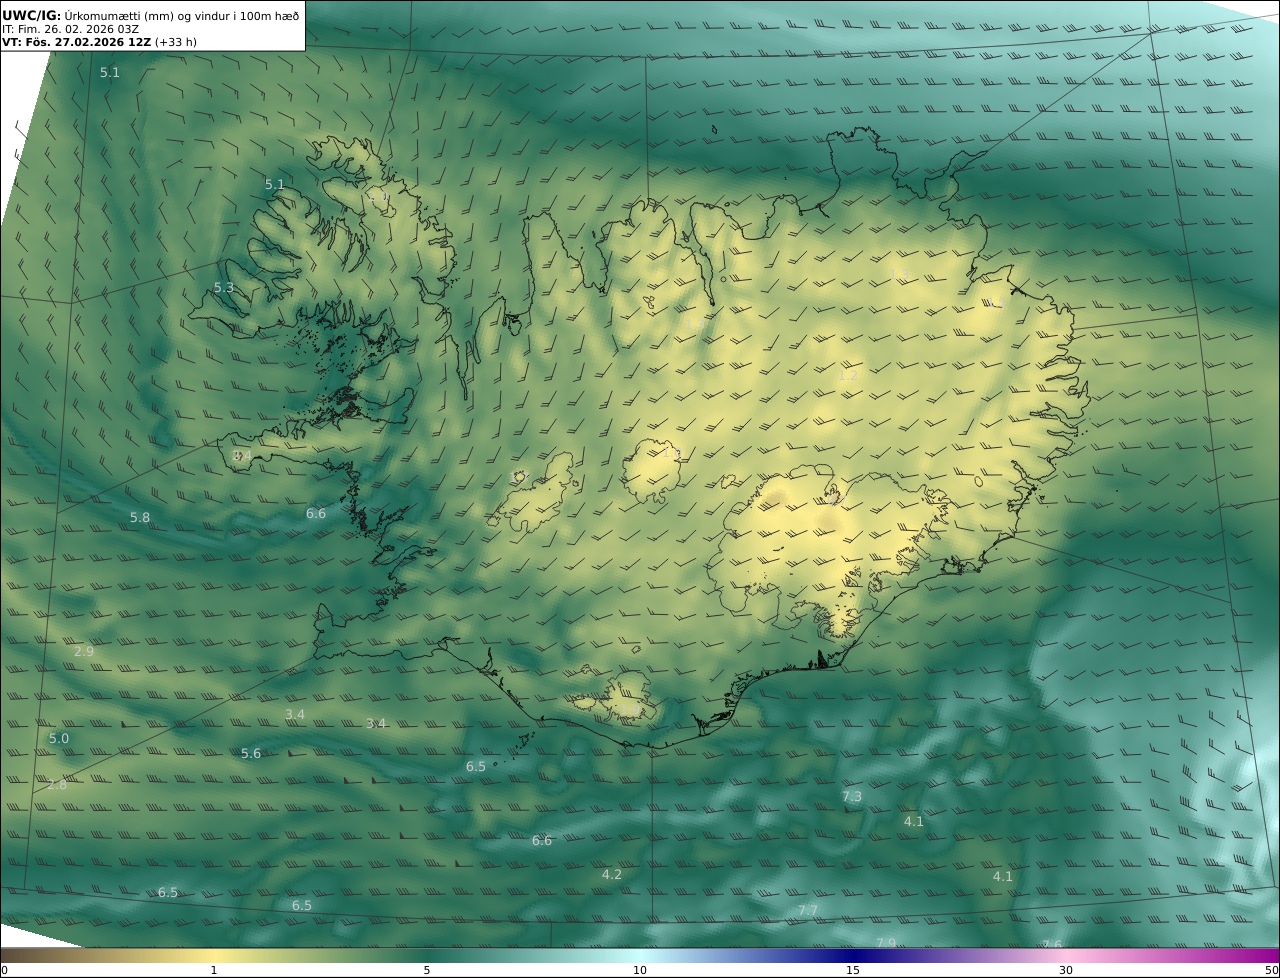Viewport: 1280px width, 978px height.
Task: Click the 4.2 value label south of Iceland
Action: coord(612,875)
